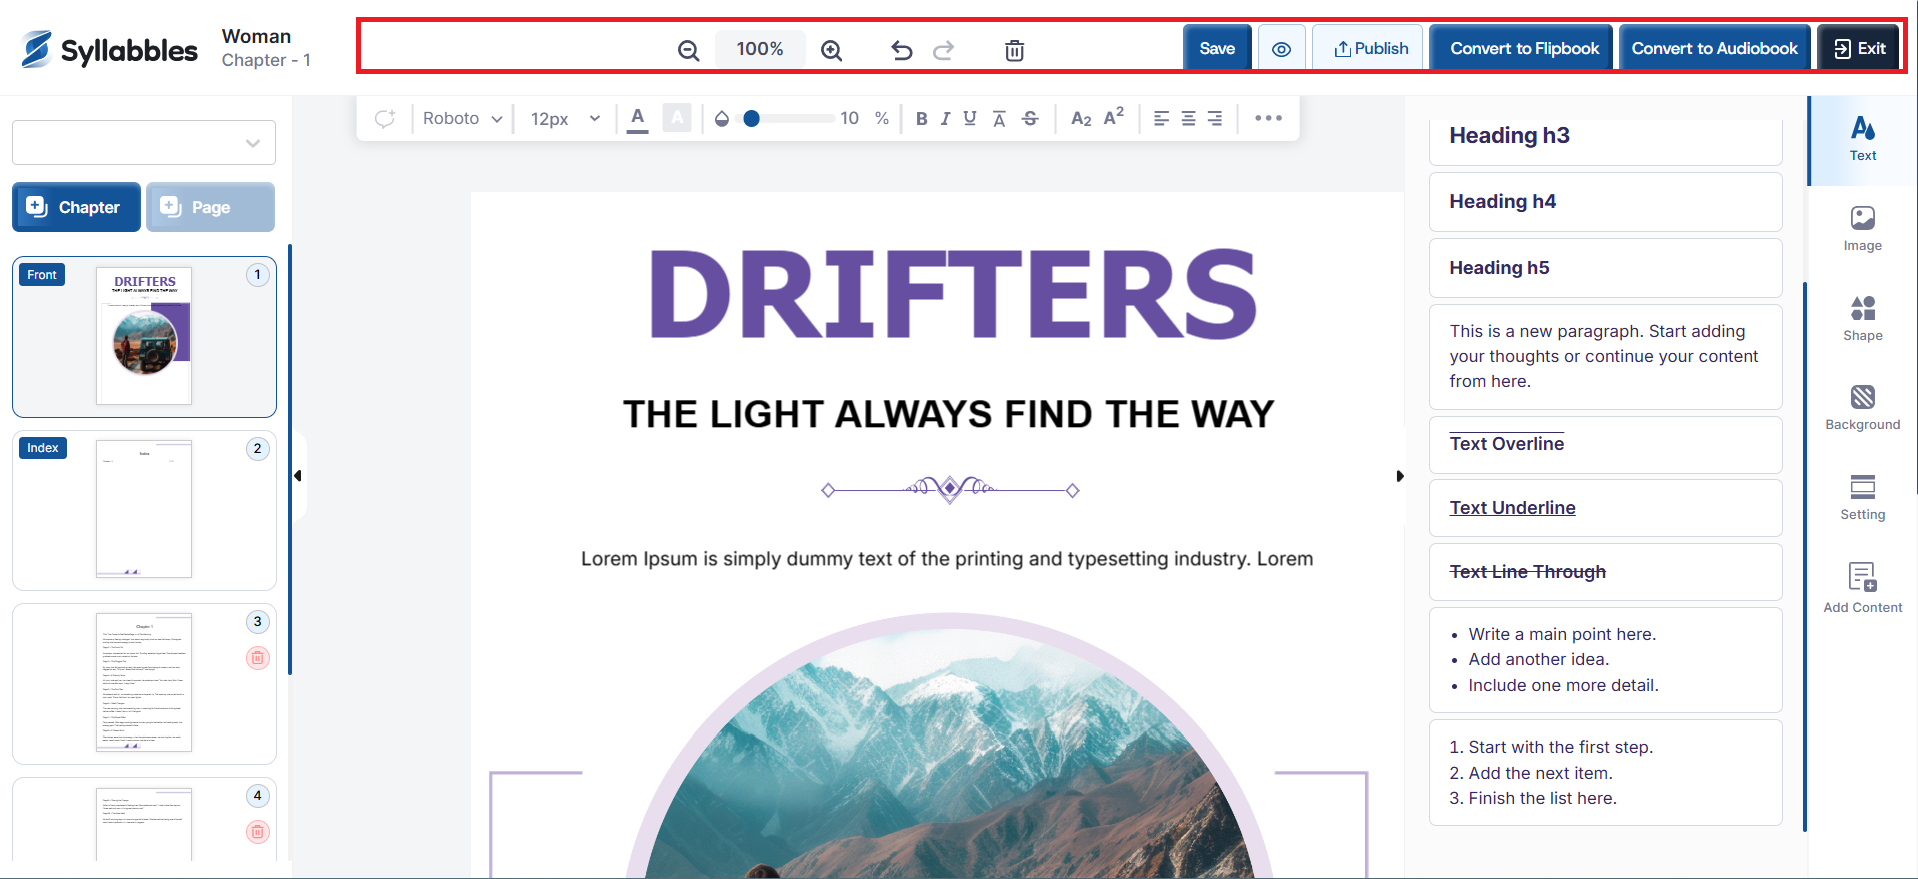Click the 100% zoom level field
Screen dimensions: 1918x879
tap(760, 49)
